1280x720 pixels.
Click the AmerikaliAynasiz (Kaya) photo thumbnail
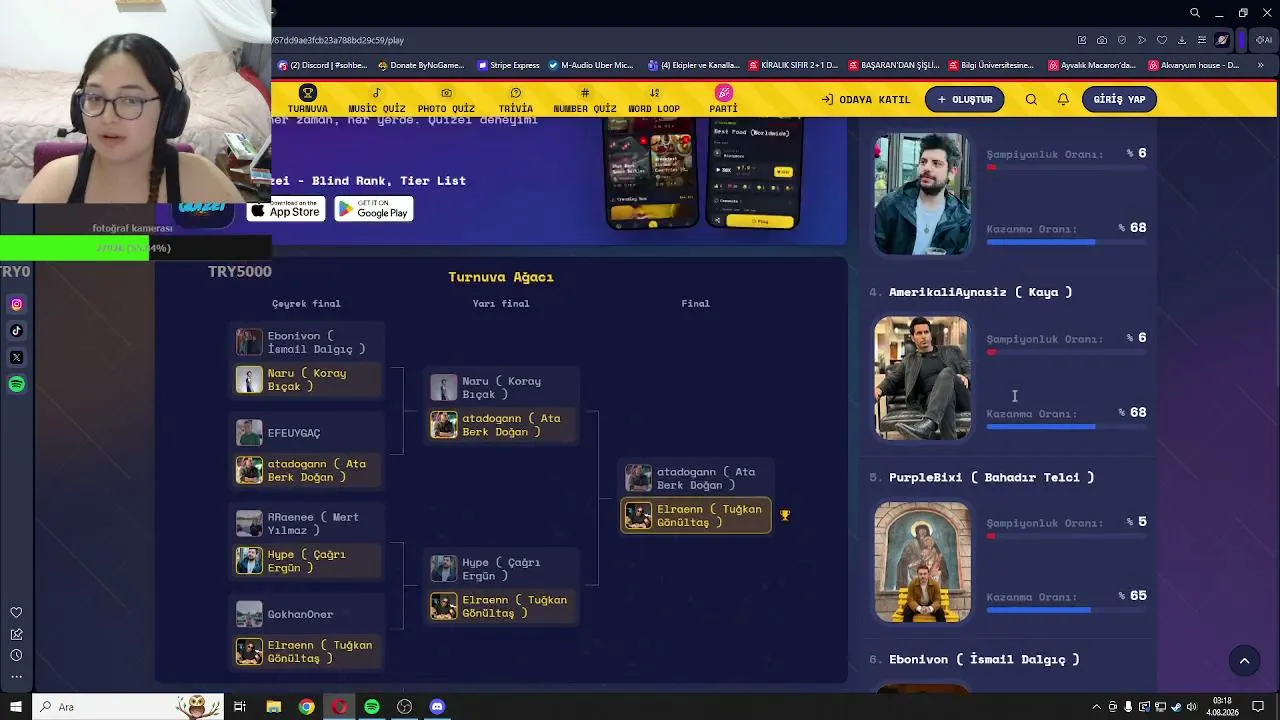coord(922,378)
